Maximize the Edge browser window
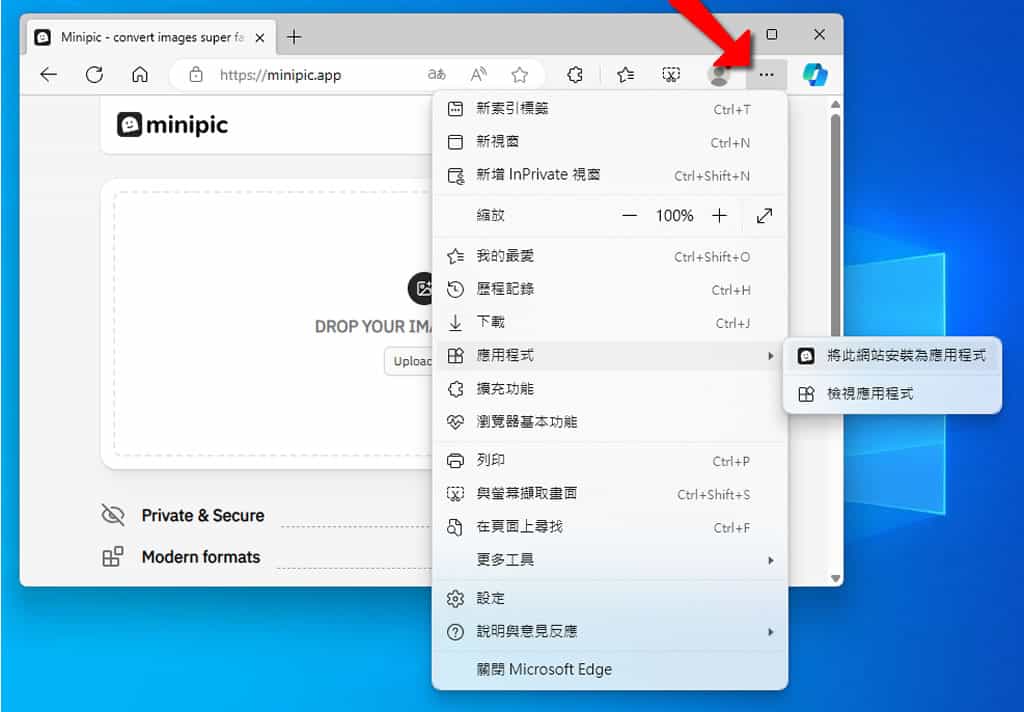 (772, 34)
